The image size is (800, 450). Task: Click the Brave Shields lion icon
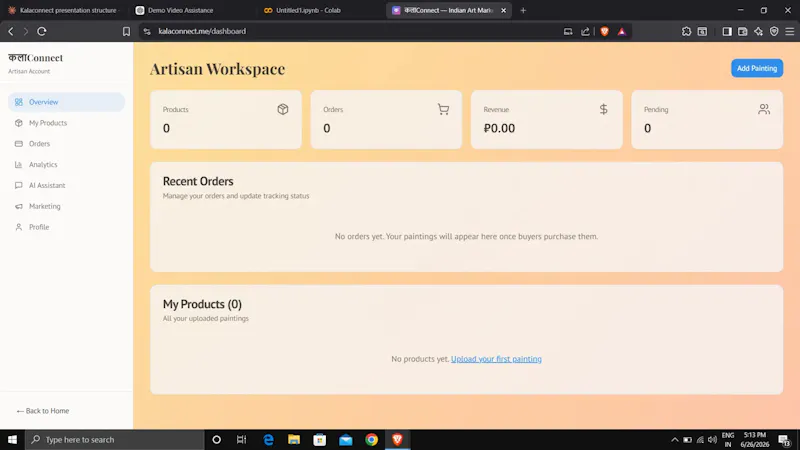pyautogui.click(x=605, y=32)
